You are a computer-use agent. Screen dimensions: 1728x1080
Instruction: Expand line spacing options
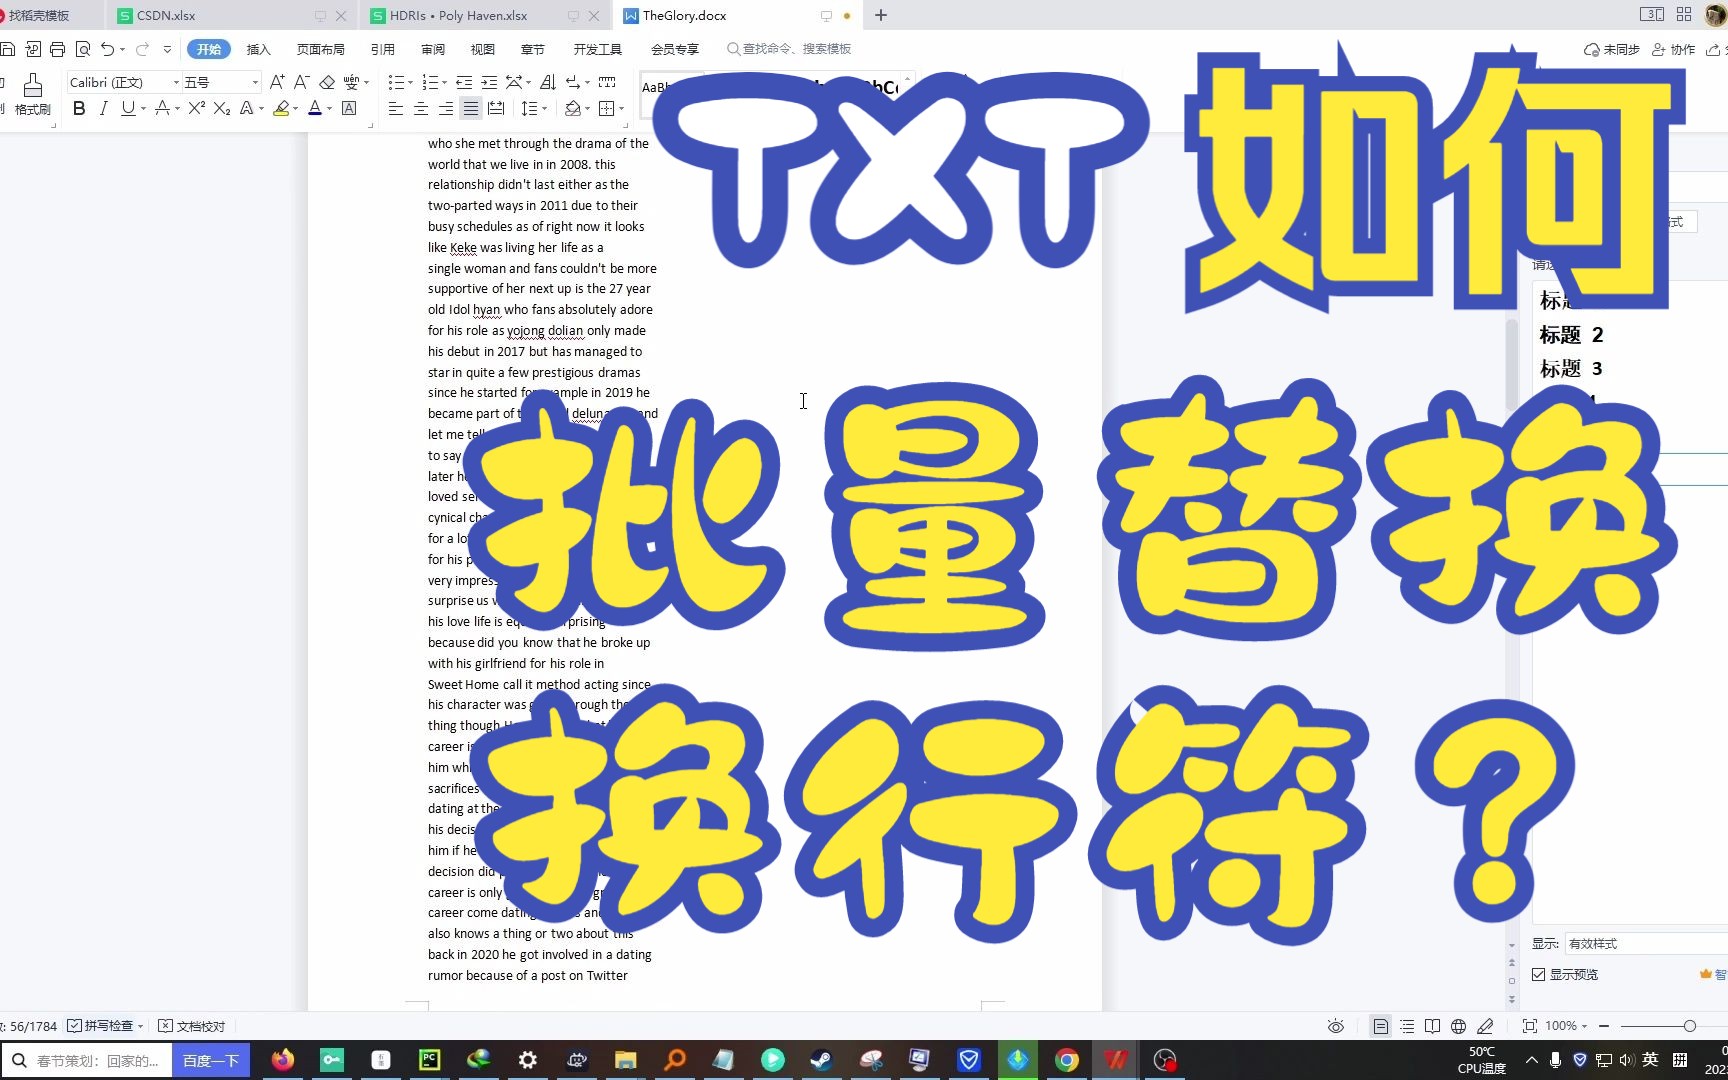point(544,108)
